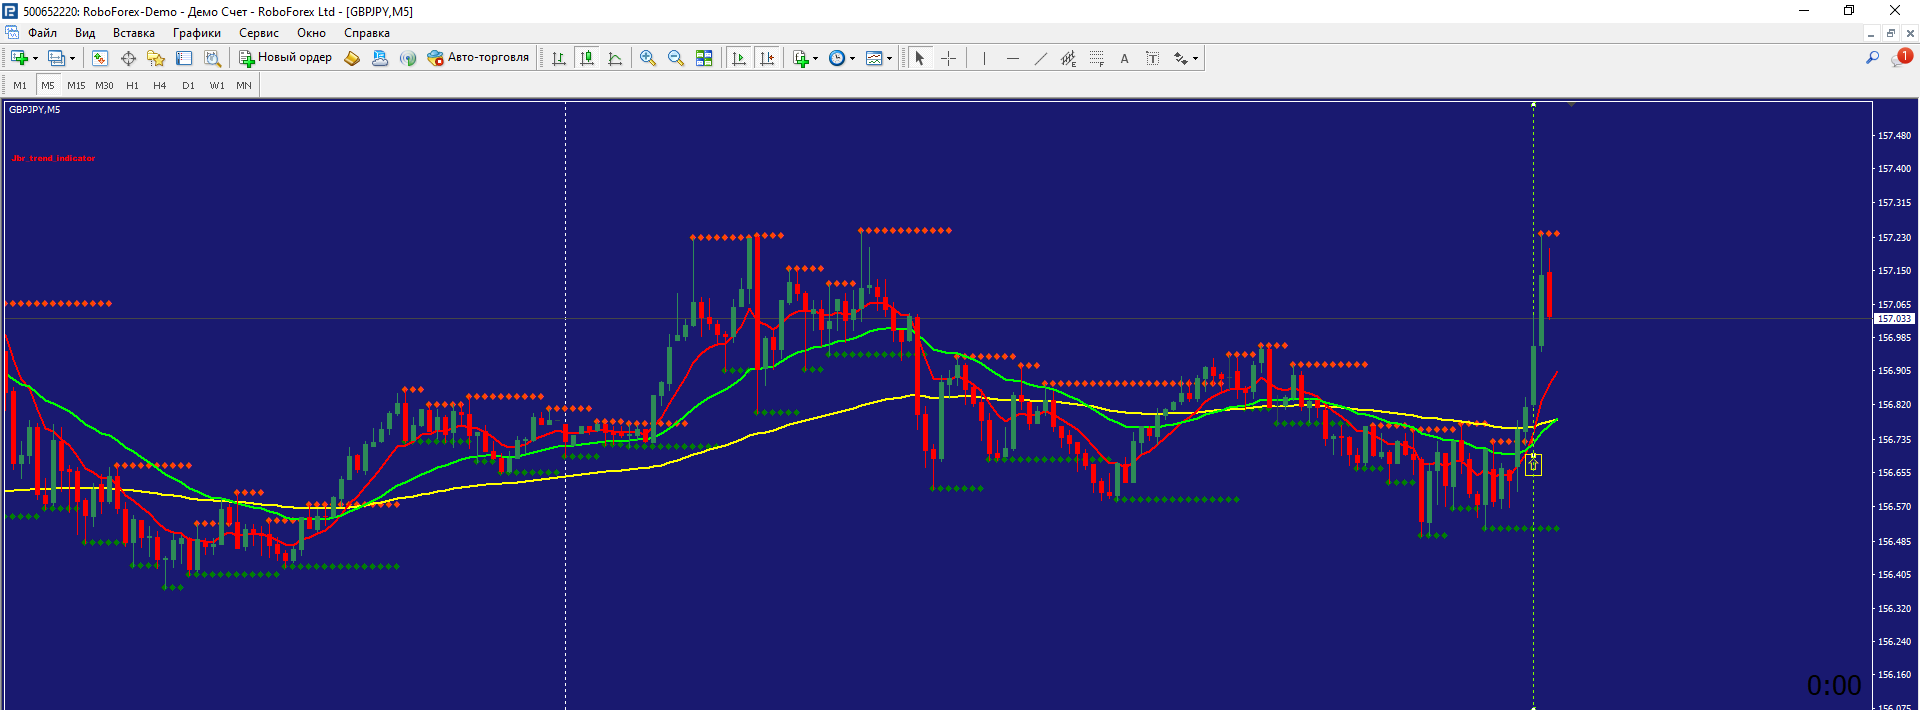Select the equidistant channel tool
The height and width of the screenshot is (710, 1920).
point(1068,58)
